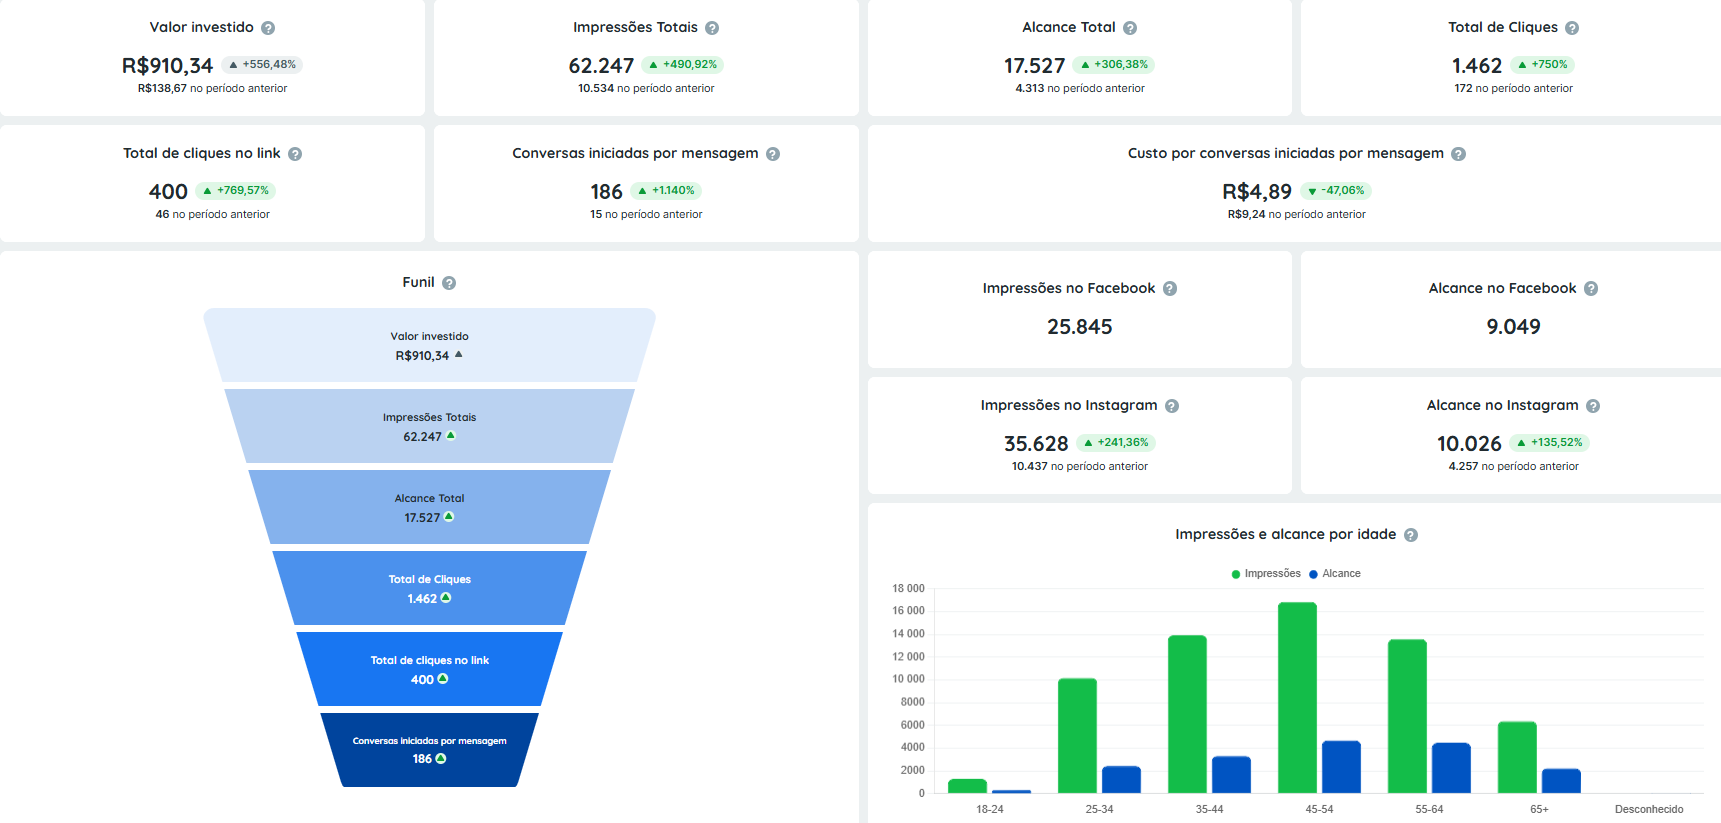Click the -47,06% badge on Custo por conversas
1721x823 pixels.
click(x=1336, y=191)
